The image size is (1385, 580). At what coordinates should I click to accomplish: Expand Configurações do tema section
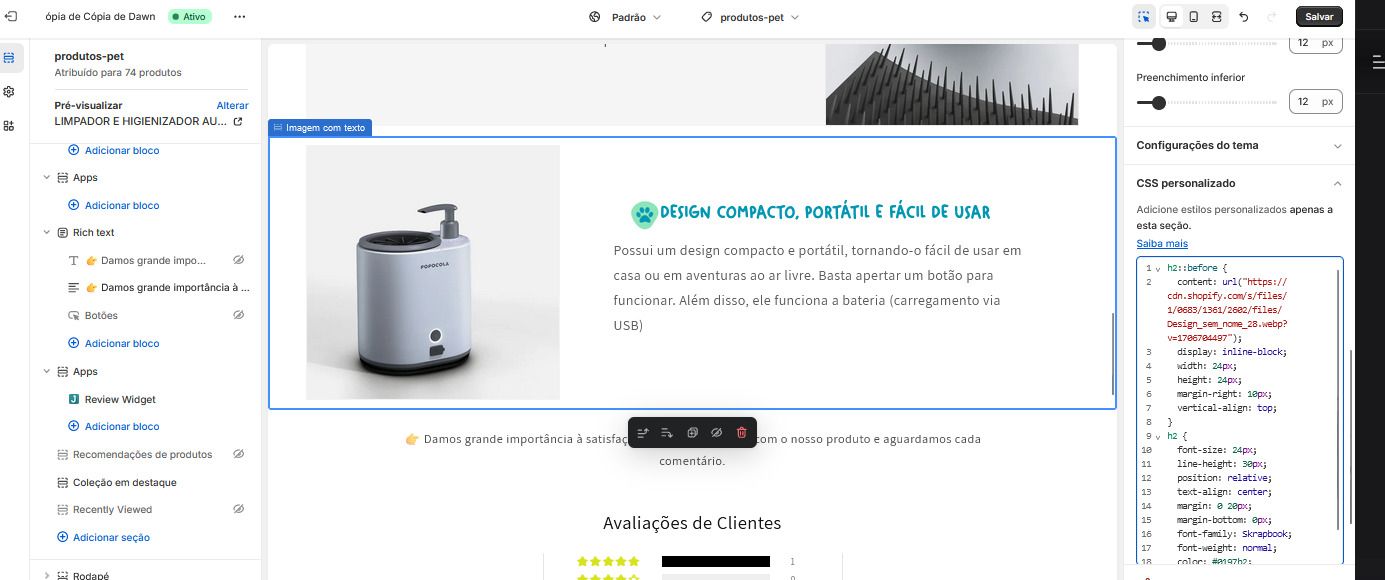click(1239, 145)
